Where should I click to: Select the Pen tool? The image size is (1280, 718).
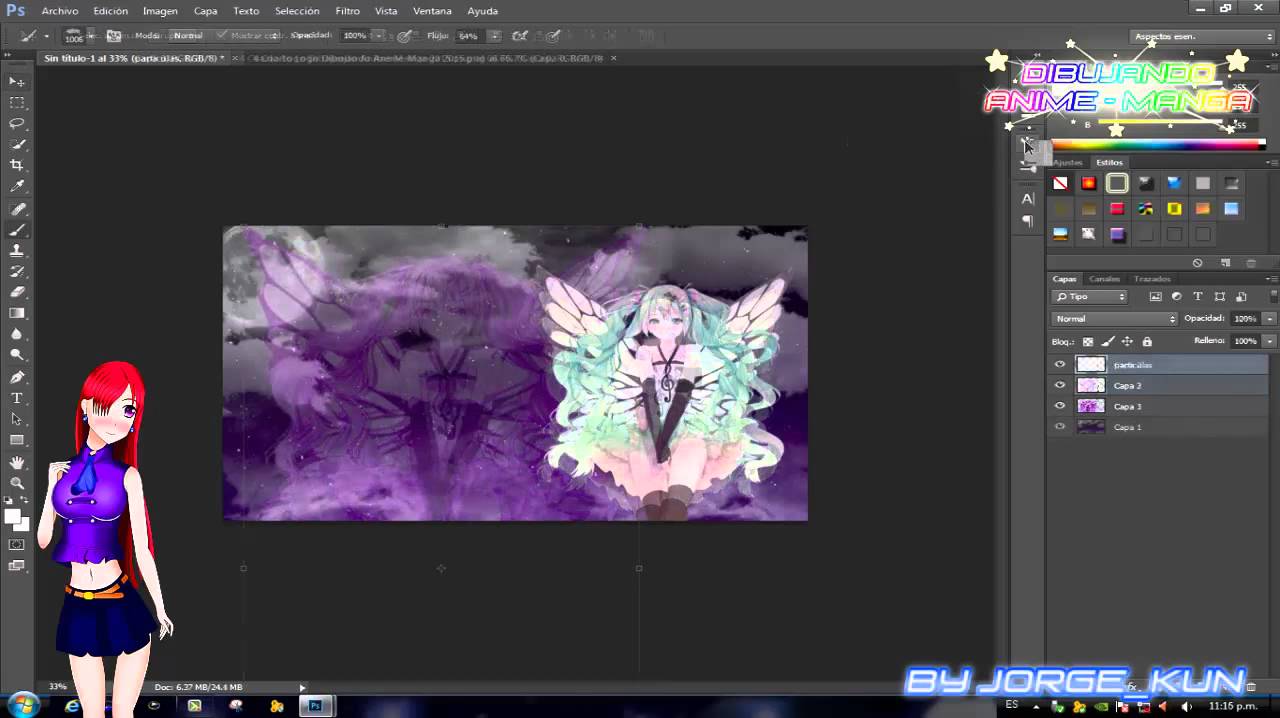click(x=17, y=378)
